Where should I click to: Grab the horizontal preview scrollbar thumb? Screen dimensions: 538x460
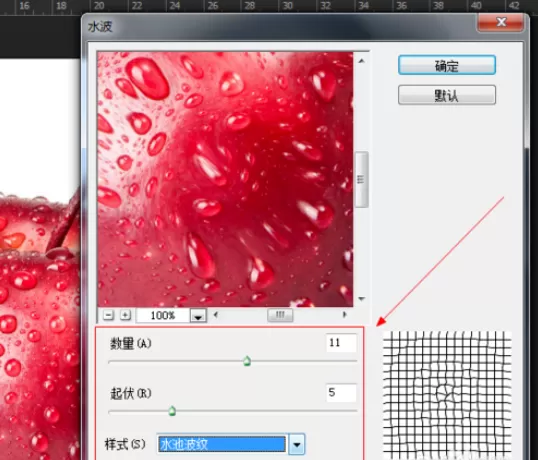coord(280,315)
